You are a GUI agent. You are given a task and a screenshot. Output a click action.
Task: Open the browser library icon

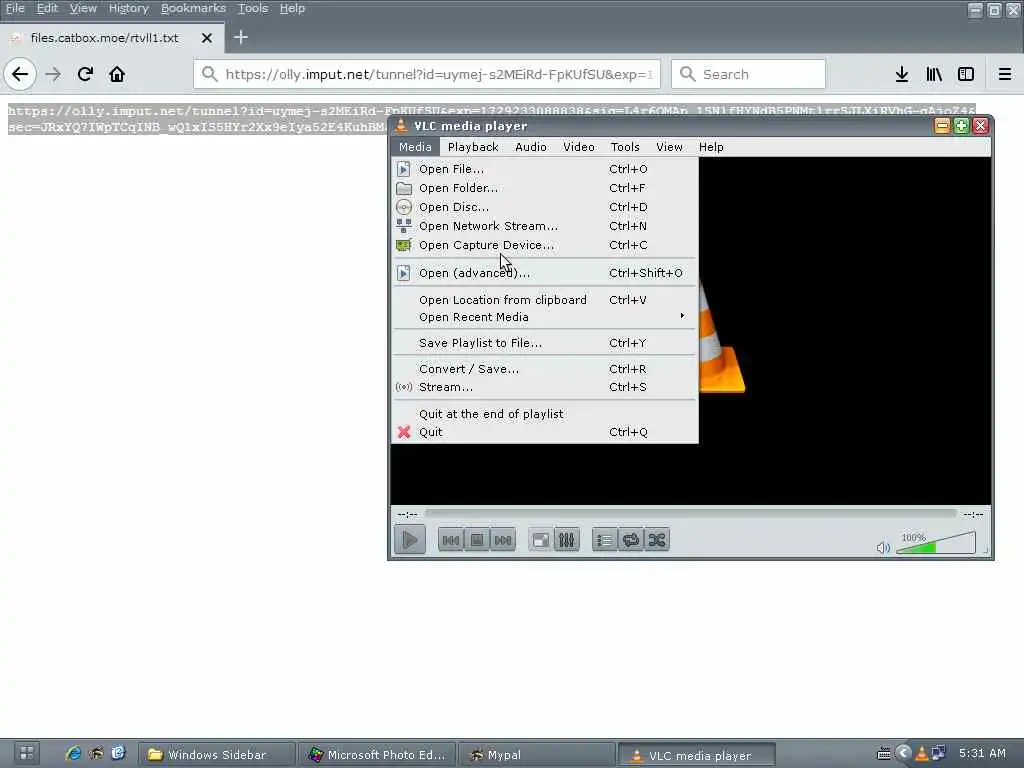(x=934, y=74)
